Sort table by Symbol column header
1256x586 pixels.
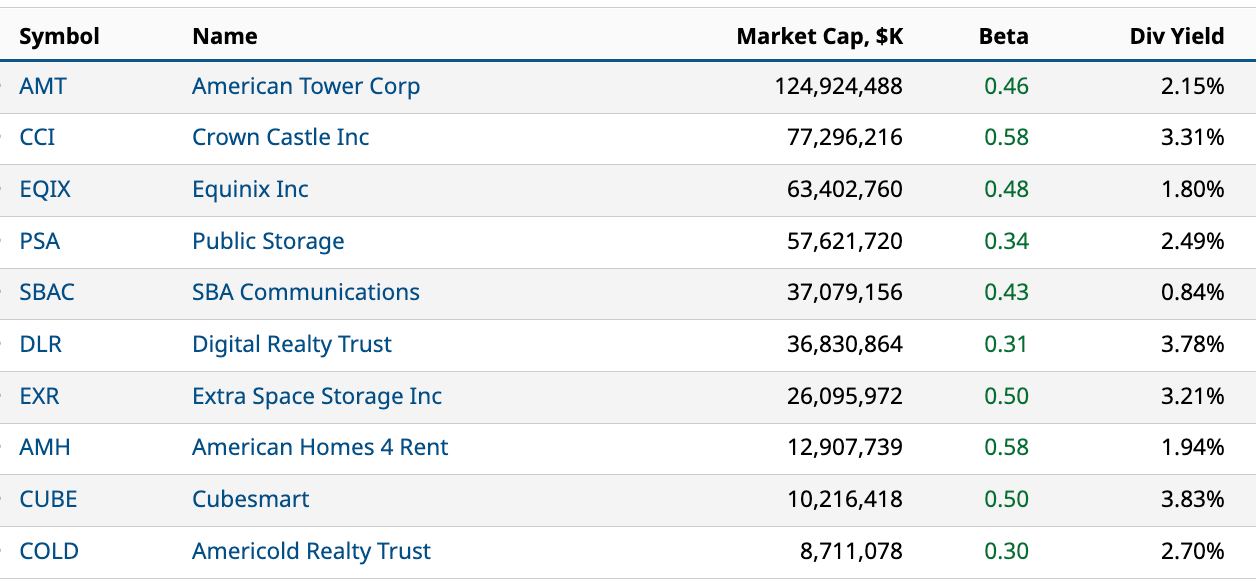coord(59,37)
